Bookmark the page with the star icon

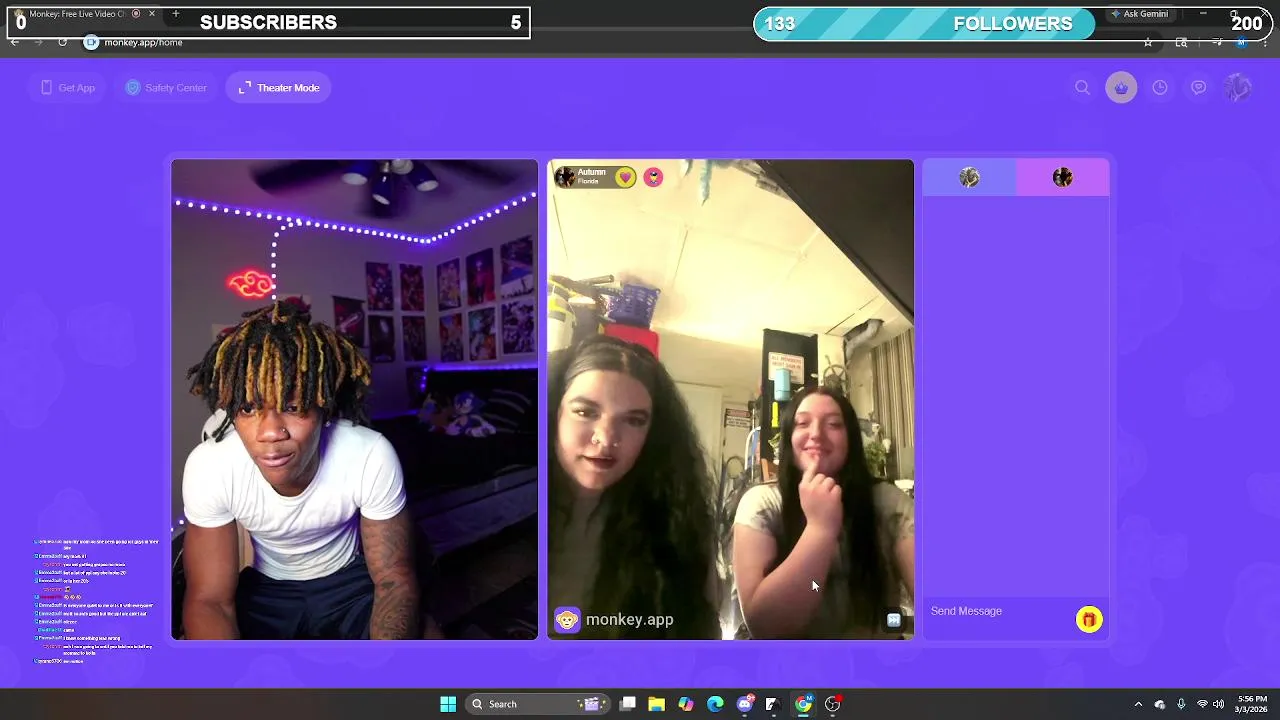(1148, 42)
